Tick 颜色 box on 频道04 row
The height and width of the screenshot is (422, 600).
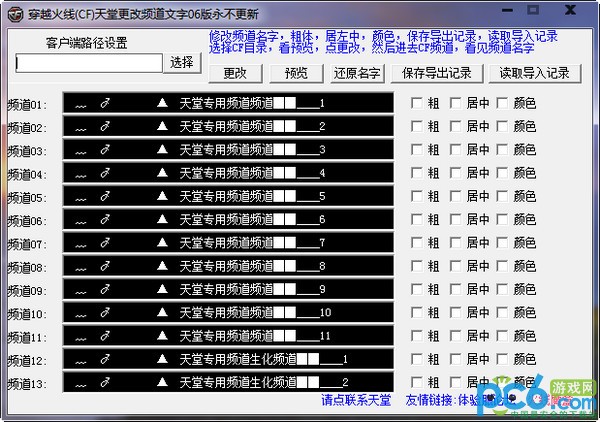pos(502,173)
